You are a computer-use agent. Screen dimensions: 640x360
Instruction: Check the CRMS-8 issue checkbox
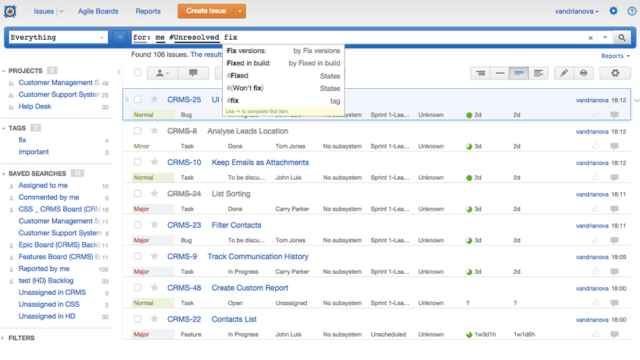[x=138, y=131]
